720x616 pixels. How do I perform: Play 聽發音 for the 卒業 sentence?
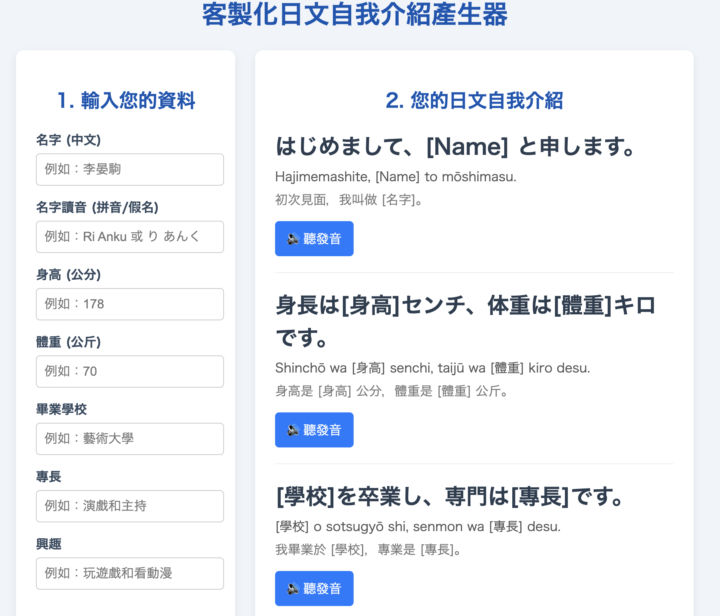pyautogui.click(x=314, y=588)
